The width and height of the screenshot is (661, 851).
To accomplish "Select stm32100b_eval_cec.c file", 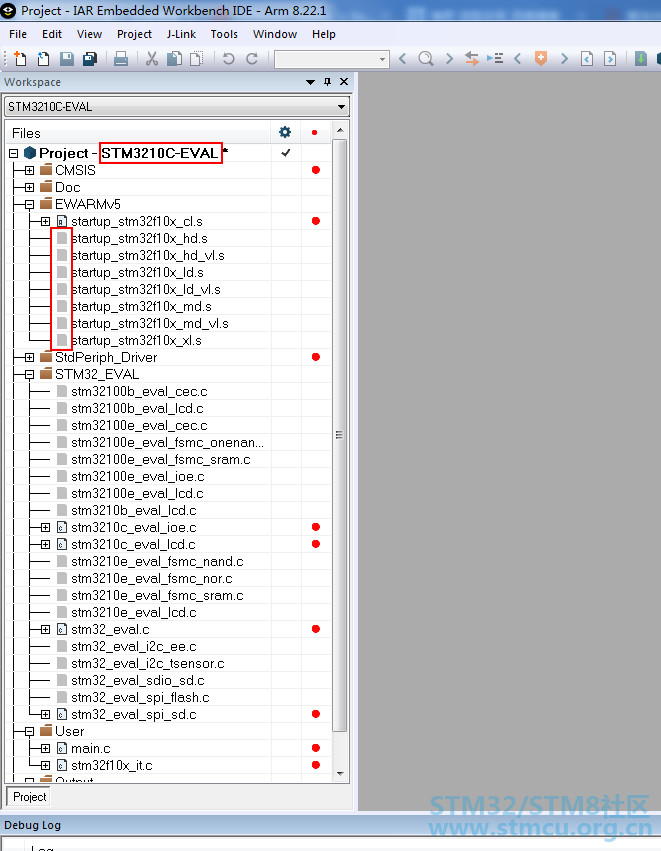I will point(139,392).
